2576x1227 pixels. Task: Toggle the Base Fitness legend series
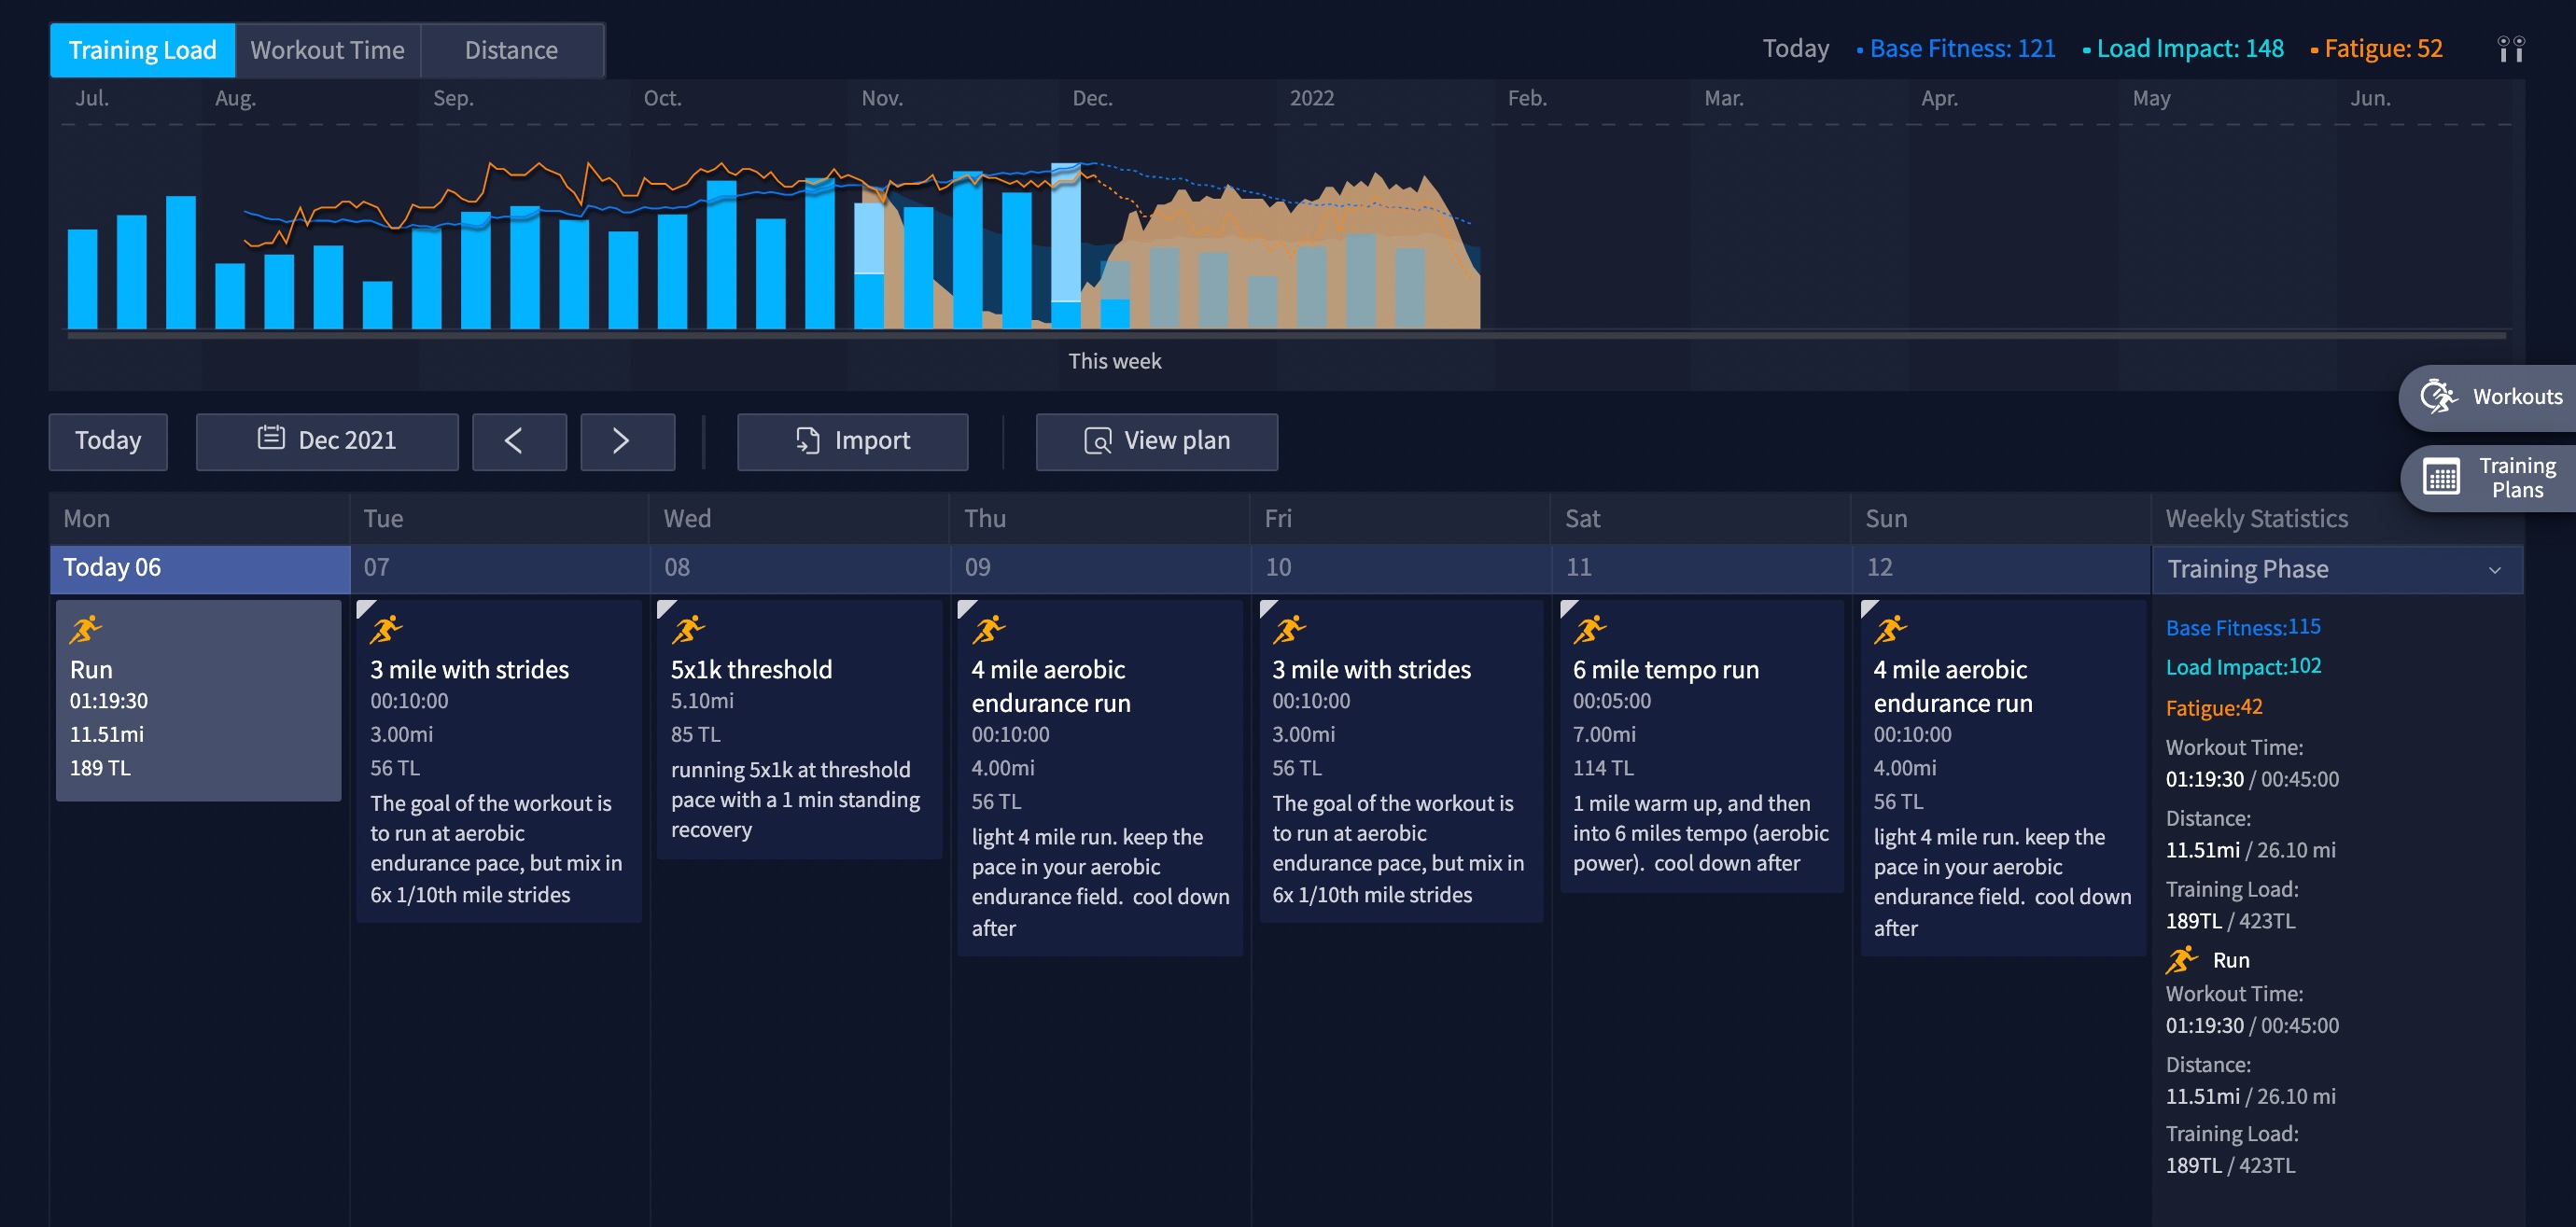[x=1955, y=48]
